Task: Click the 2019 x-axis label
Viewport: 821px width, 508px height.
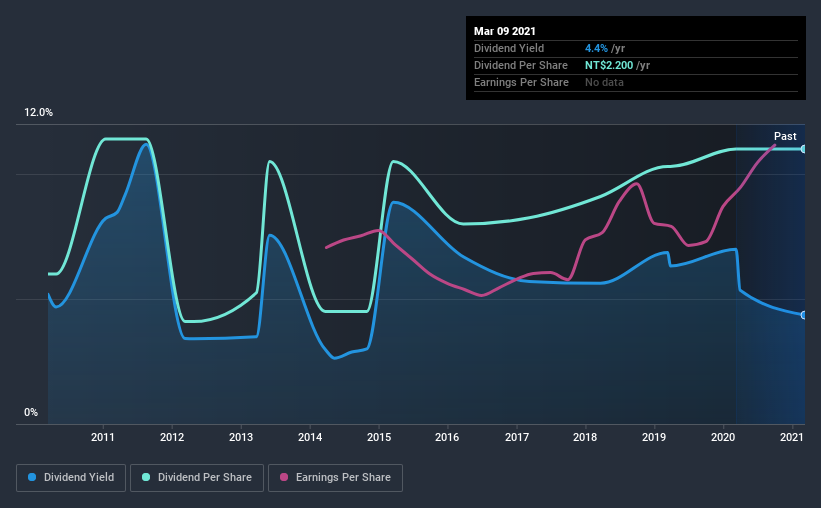Action: (654, 437)
